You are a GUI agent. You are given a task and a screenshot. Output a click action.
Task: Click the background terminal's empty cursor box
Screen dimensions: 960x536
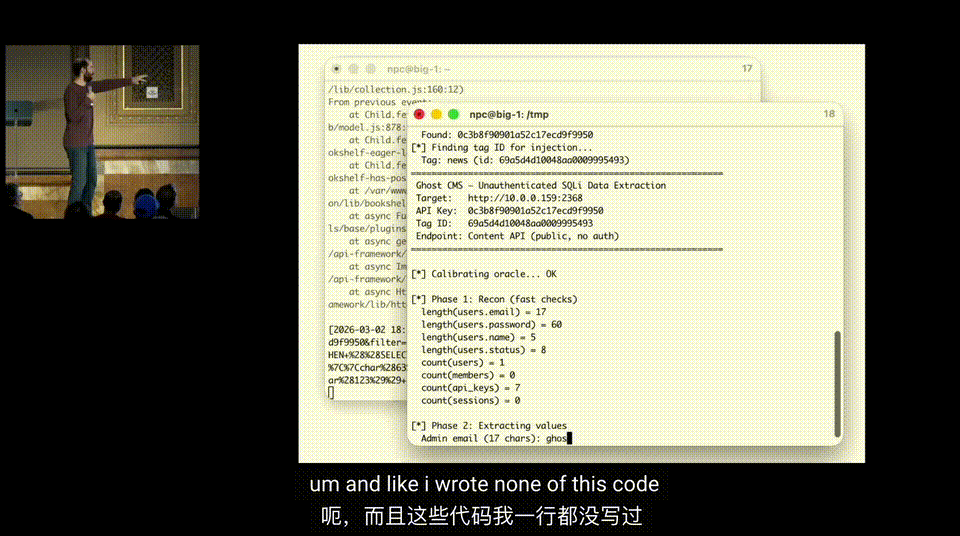[331, 392]
